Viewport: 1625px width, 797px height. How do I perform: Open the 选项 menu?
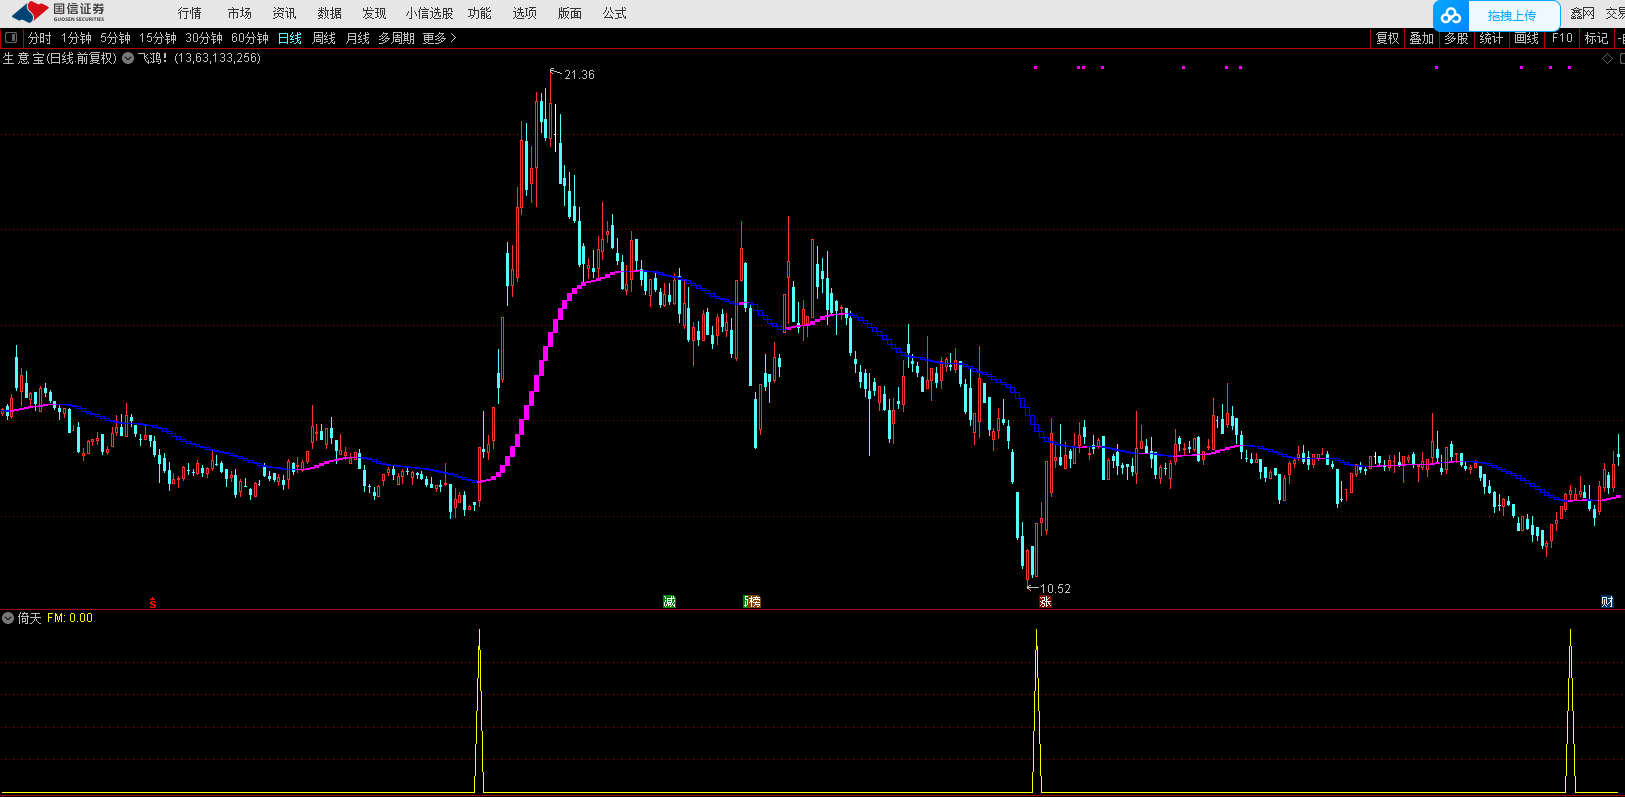pyautogui.click(x=524, y=13)
